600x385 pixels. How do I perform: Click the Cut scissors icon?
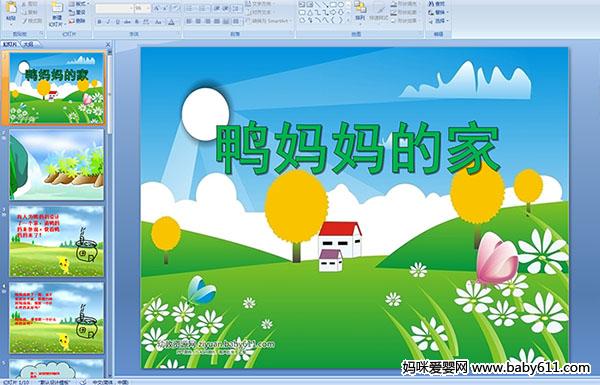pyautogui.click(x=24, y=4)
